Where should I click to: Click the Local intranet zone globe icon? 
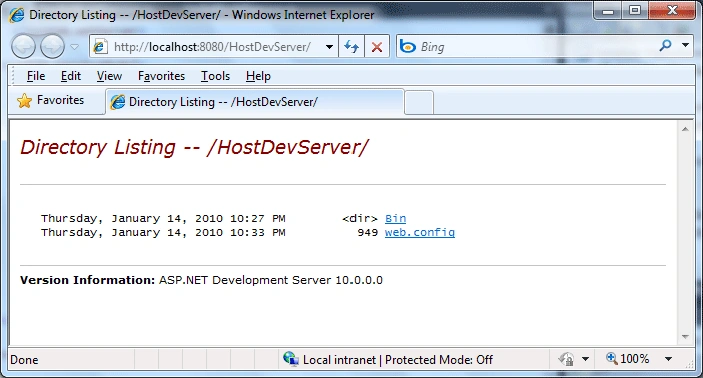pos(291,359)
